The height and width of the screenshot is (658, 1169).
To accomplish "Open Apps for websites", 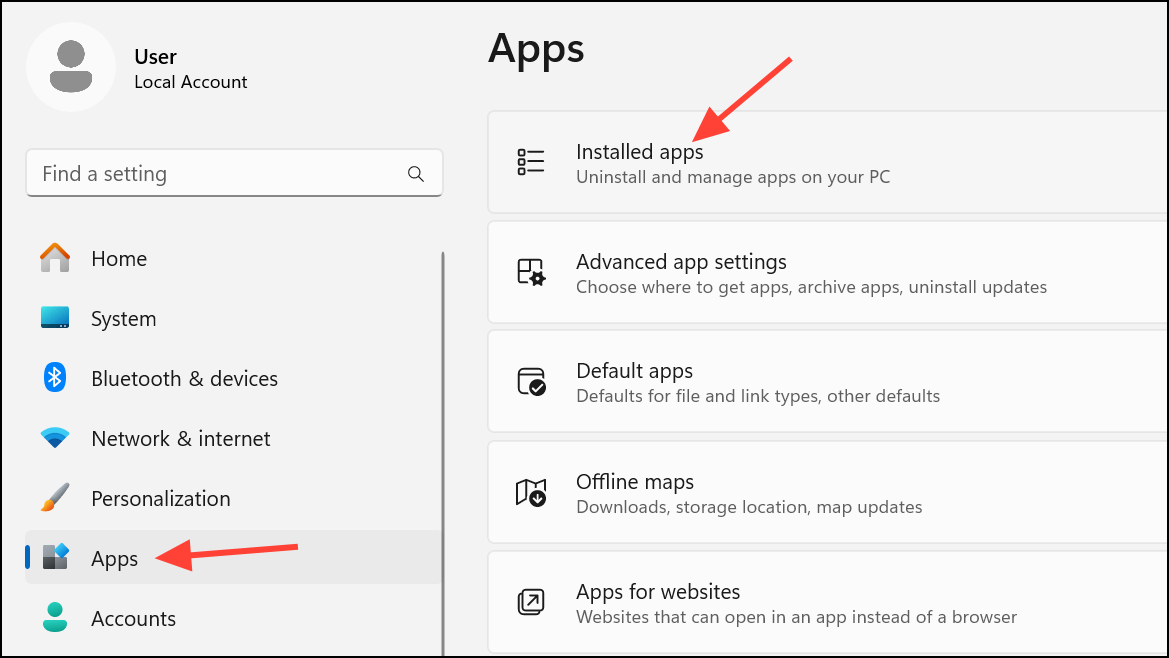I will pyautogui.click(x=658, y=592).
